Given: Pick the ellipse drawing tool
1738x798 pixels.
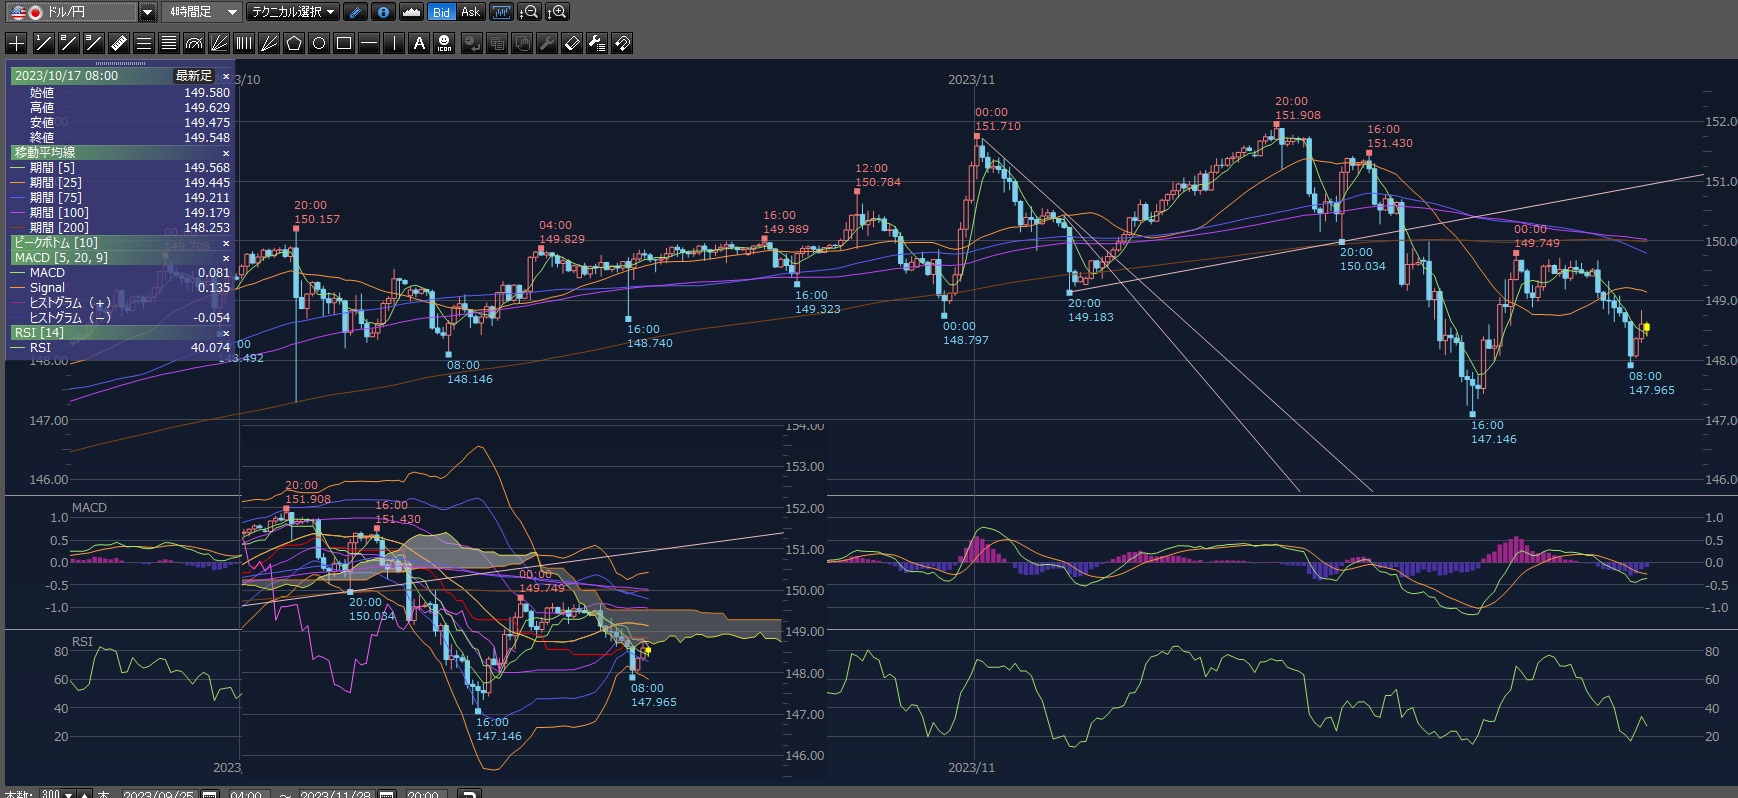Looking at the screenshot, I should click(x=319, y=43).
